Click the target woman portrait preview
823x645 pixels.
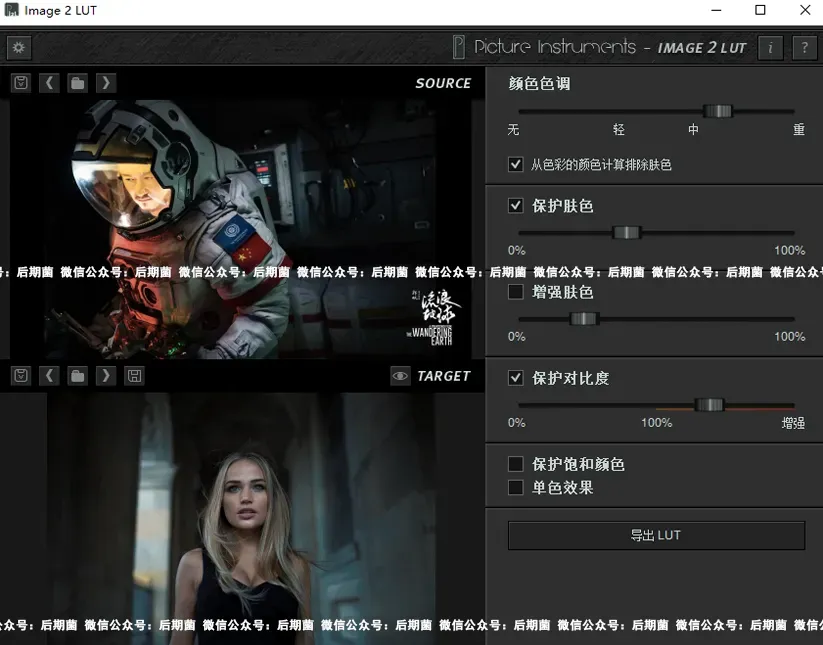tap(241, 519)
